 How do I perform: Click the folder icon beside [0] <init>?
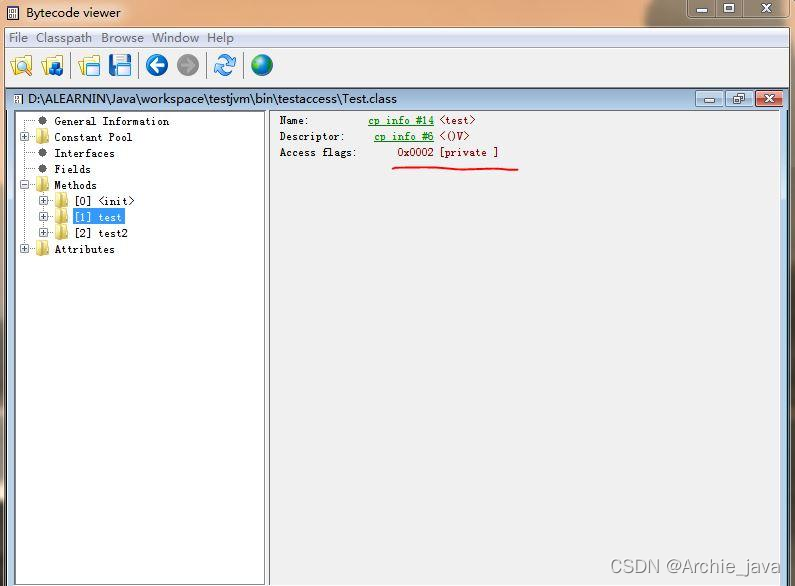(x=61, y=201)
